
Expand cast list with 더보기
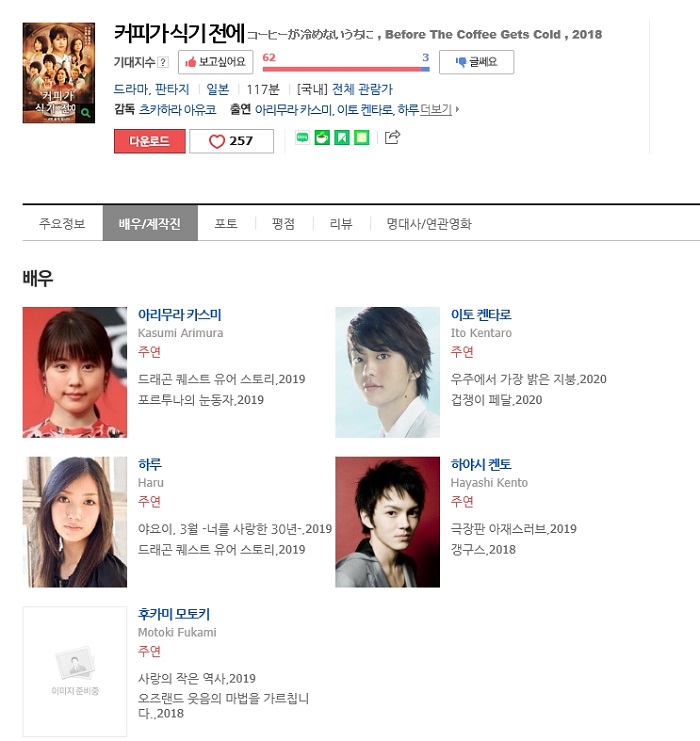pos(439,110)
